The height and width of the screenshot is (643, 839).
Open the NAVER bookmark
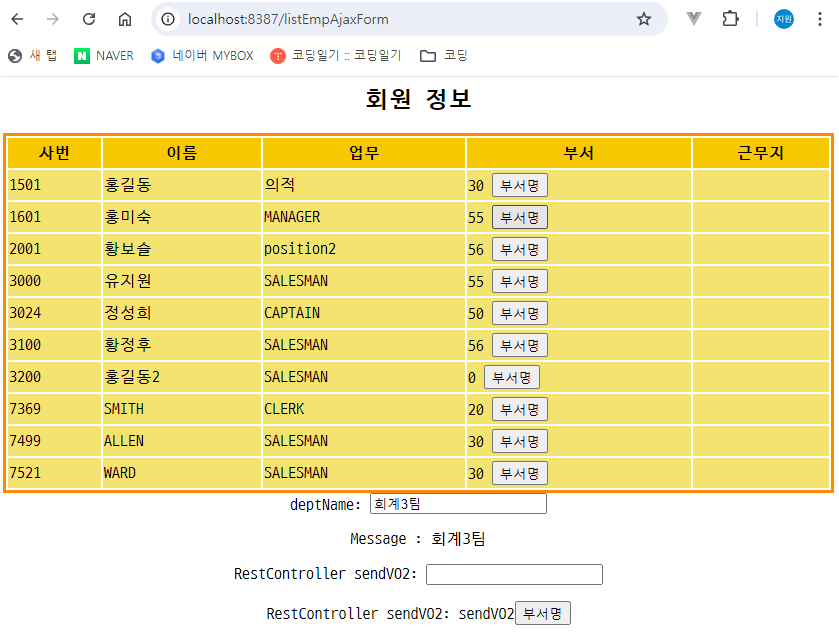tap(104, 56)
